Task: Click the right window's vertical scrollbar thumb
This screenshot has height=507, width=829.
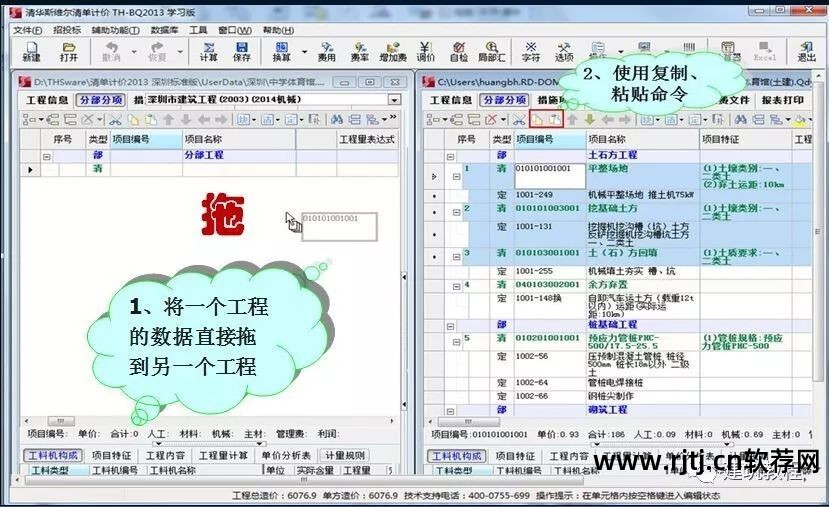Action: click(x=818, y=231)
